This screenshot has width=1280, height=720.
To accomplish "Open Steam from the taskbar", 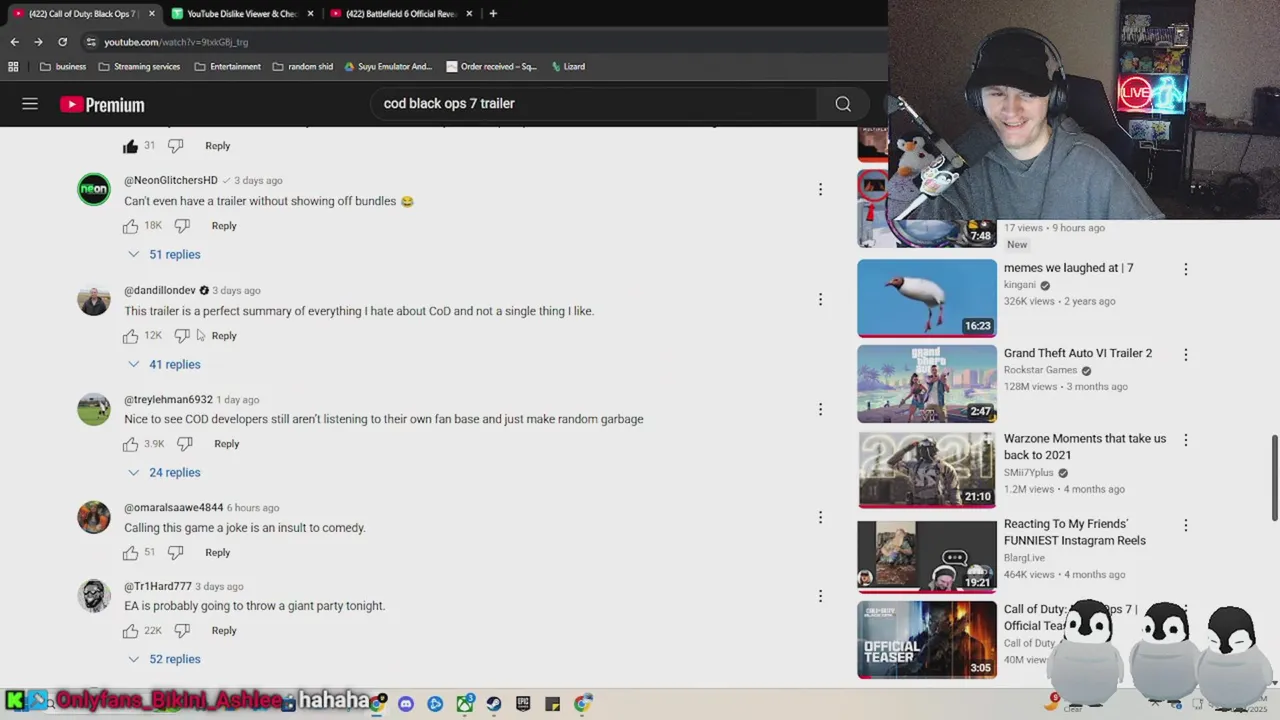I will coord(494,704).
